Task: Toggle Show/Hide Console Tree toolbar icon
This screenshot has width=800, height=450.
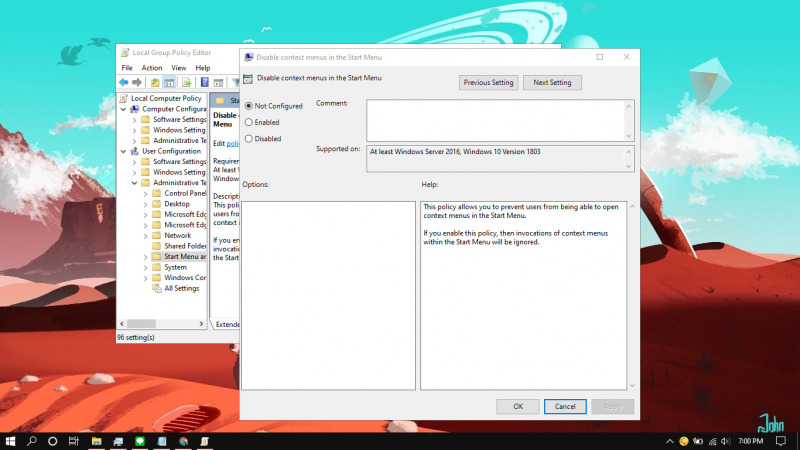Action: (x=169, y=82)
